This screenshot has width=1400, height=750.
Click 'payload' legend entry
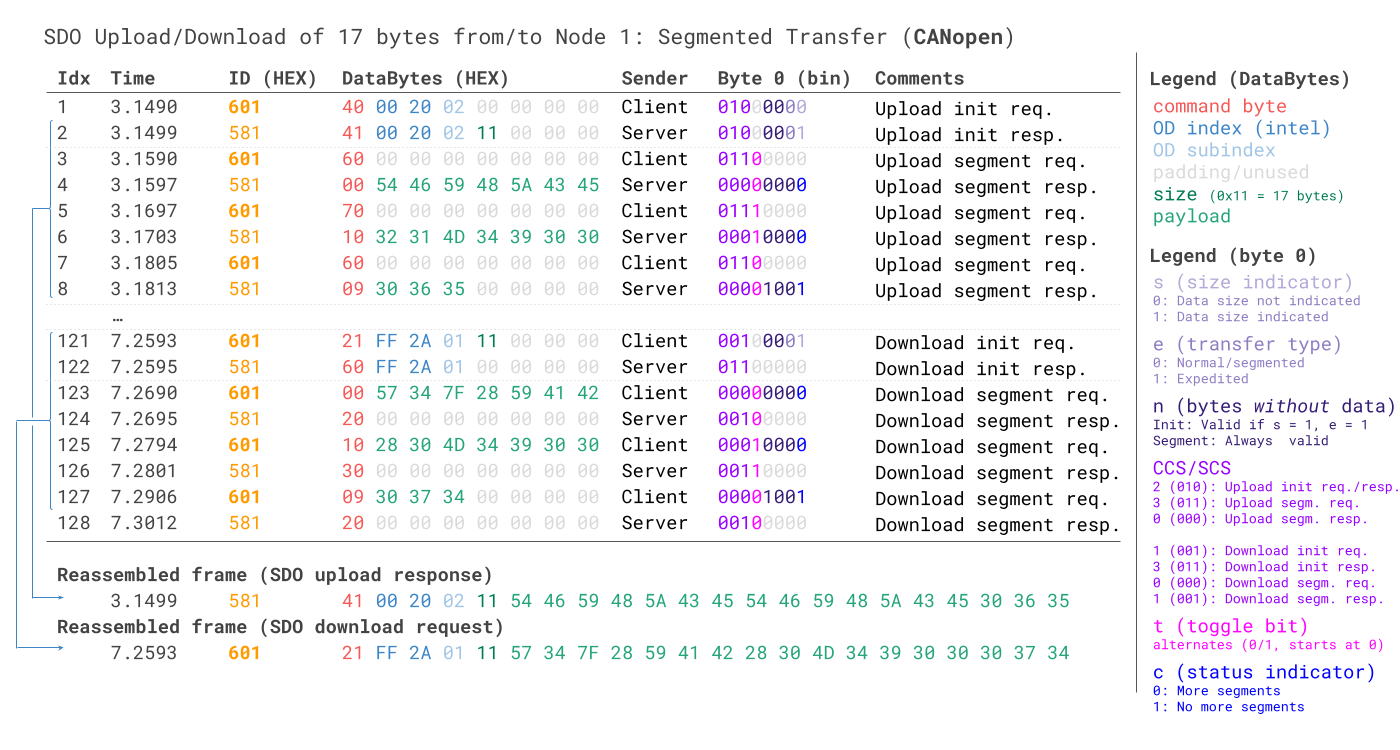click(1192, 216)
